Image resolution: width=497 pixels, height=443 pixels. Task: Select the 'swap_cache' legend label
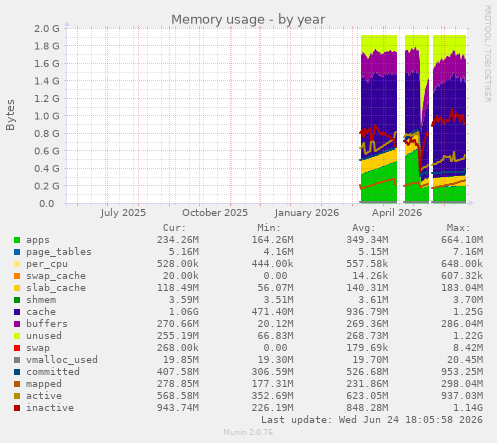click(56, 276)
